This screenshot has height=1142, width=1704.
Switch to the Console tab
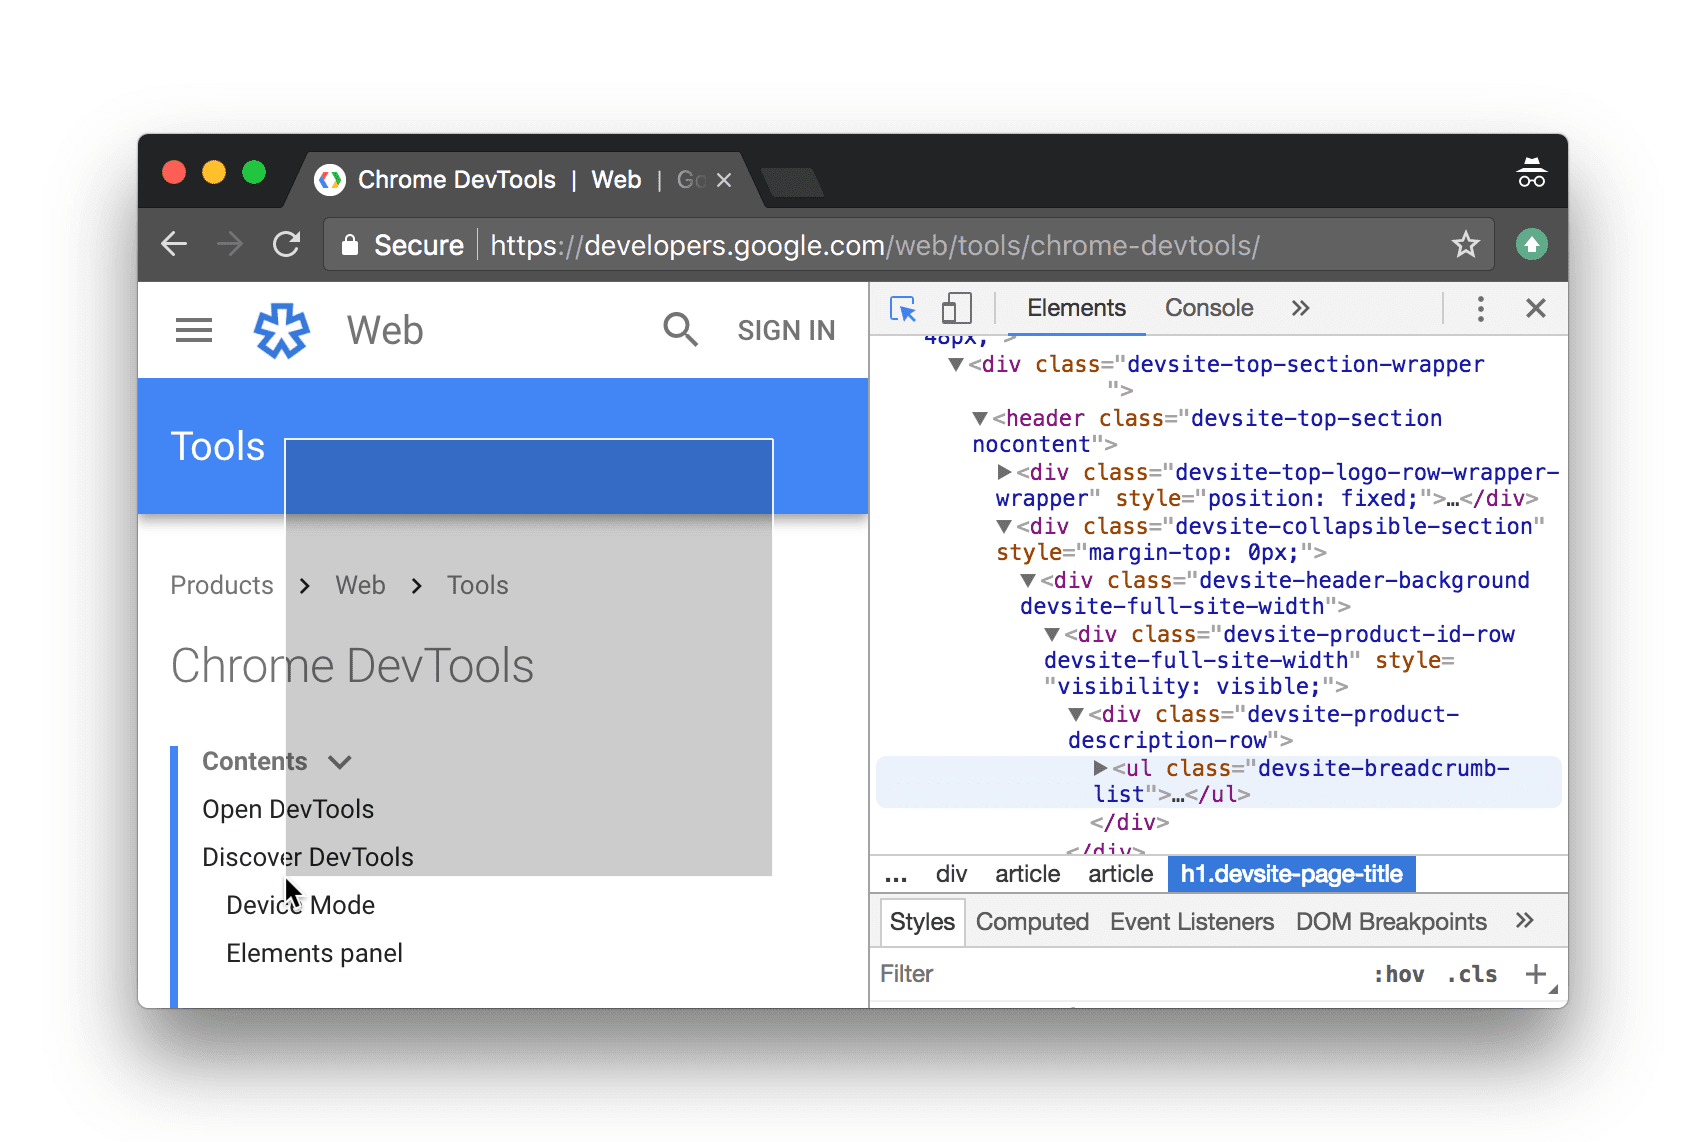point(1208,308)
